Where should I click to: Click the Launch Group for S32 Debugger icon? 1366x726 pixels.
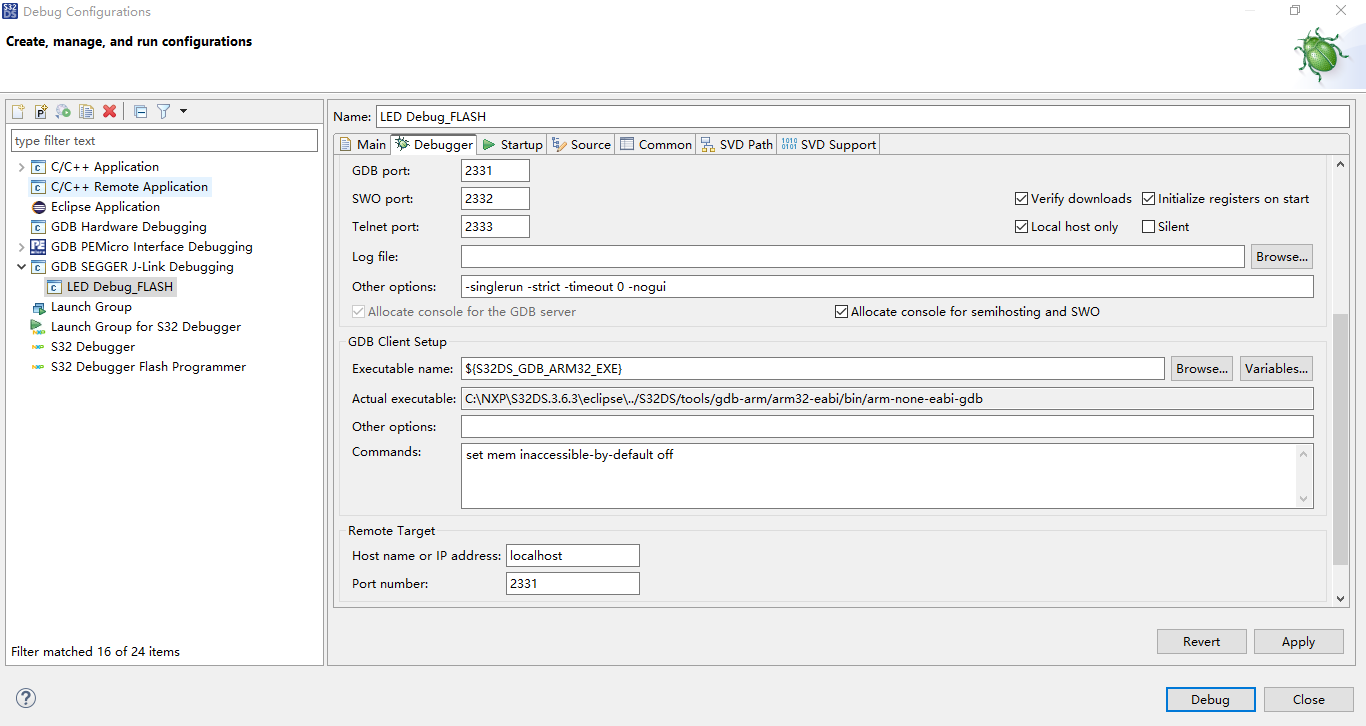(38, 327)
